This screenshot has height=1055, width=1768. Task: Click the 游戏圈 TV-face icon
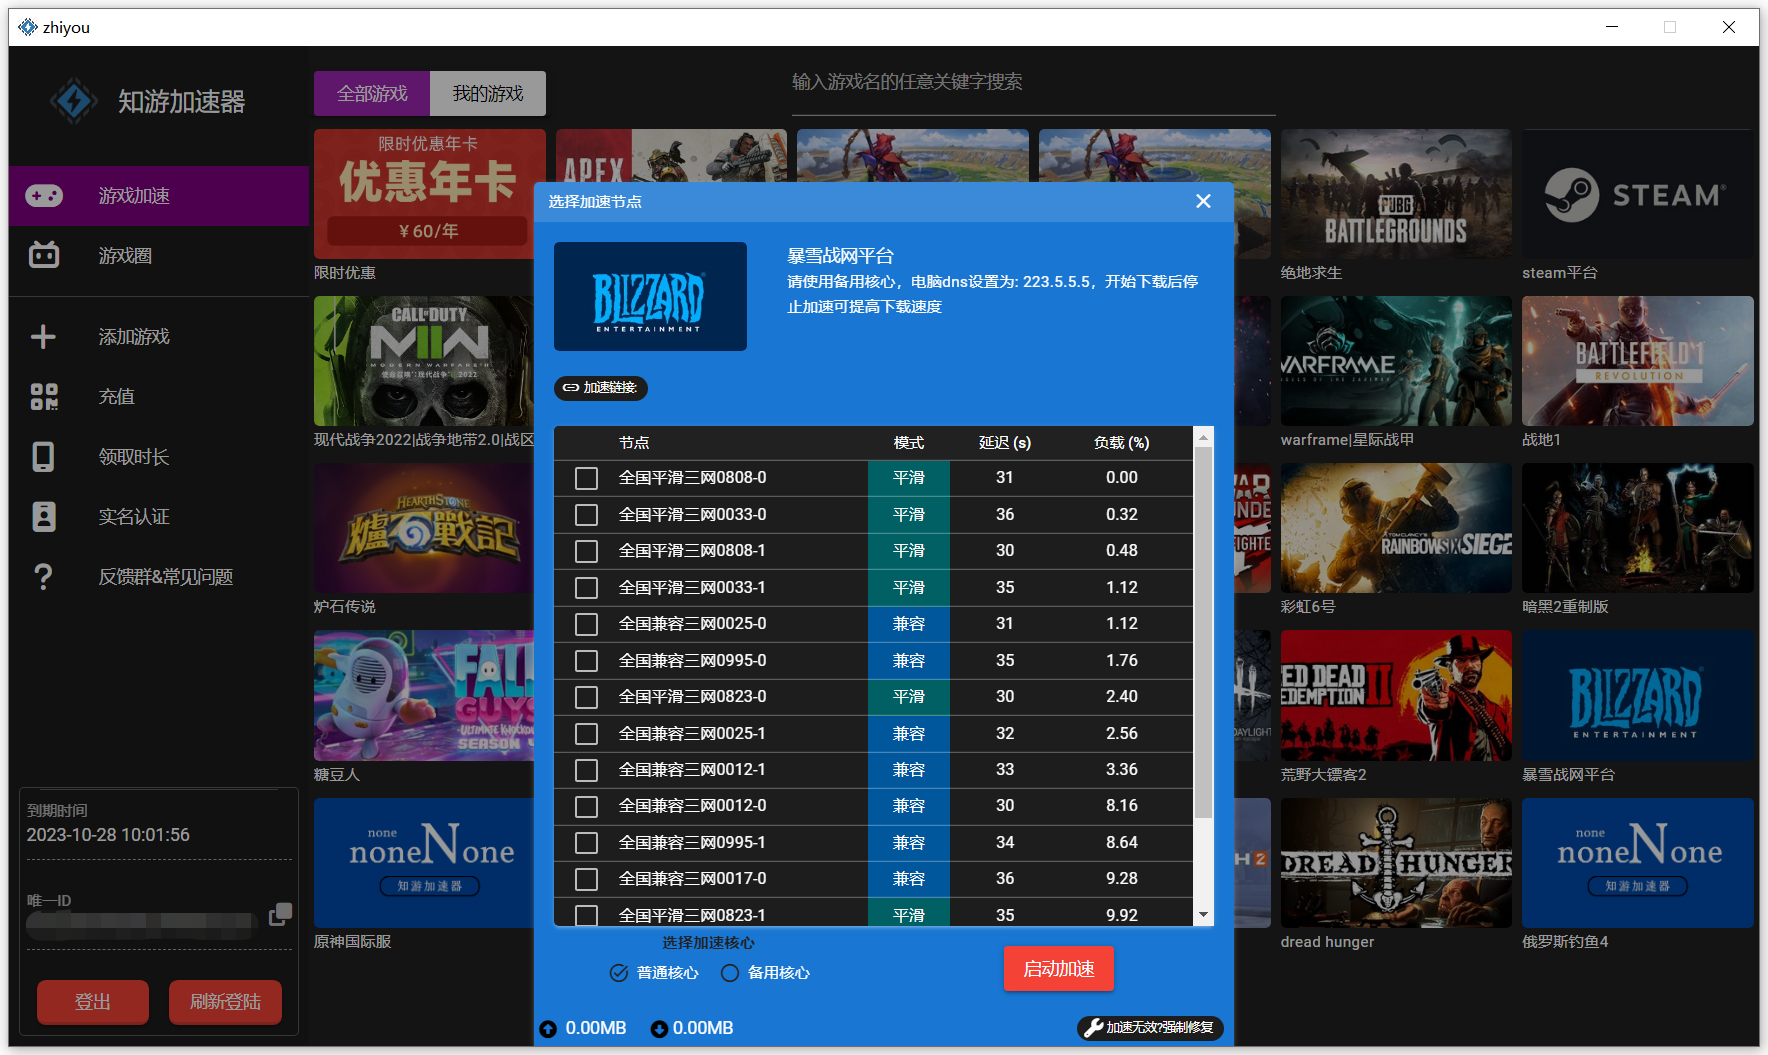44,256
